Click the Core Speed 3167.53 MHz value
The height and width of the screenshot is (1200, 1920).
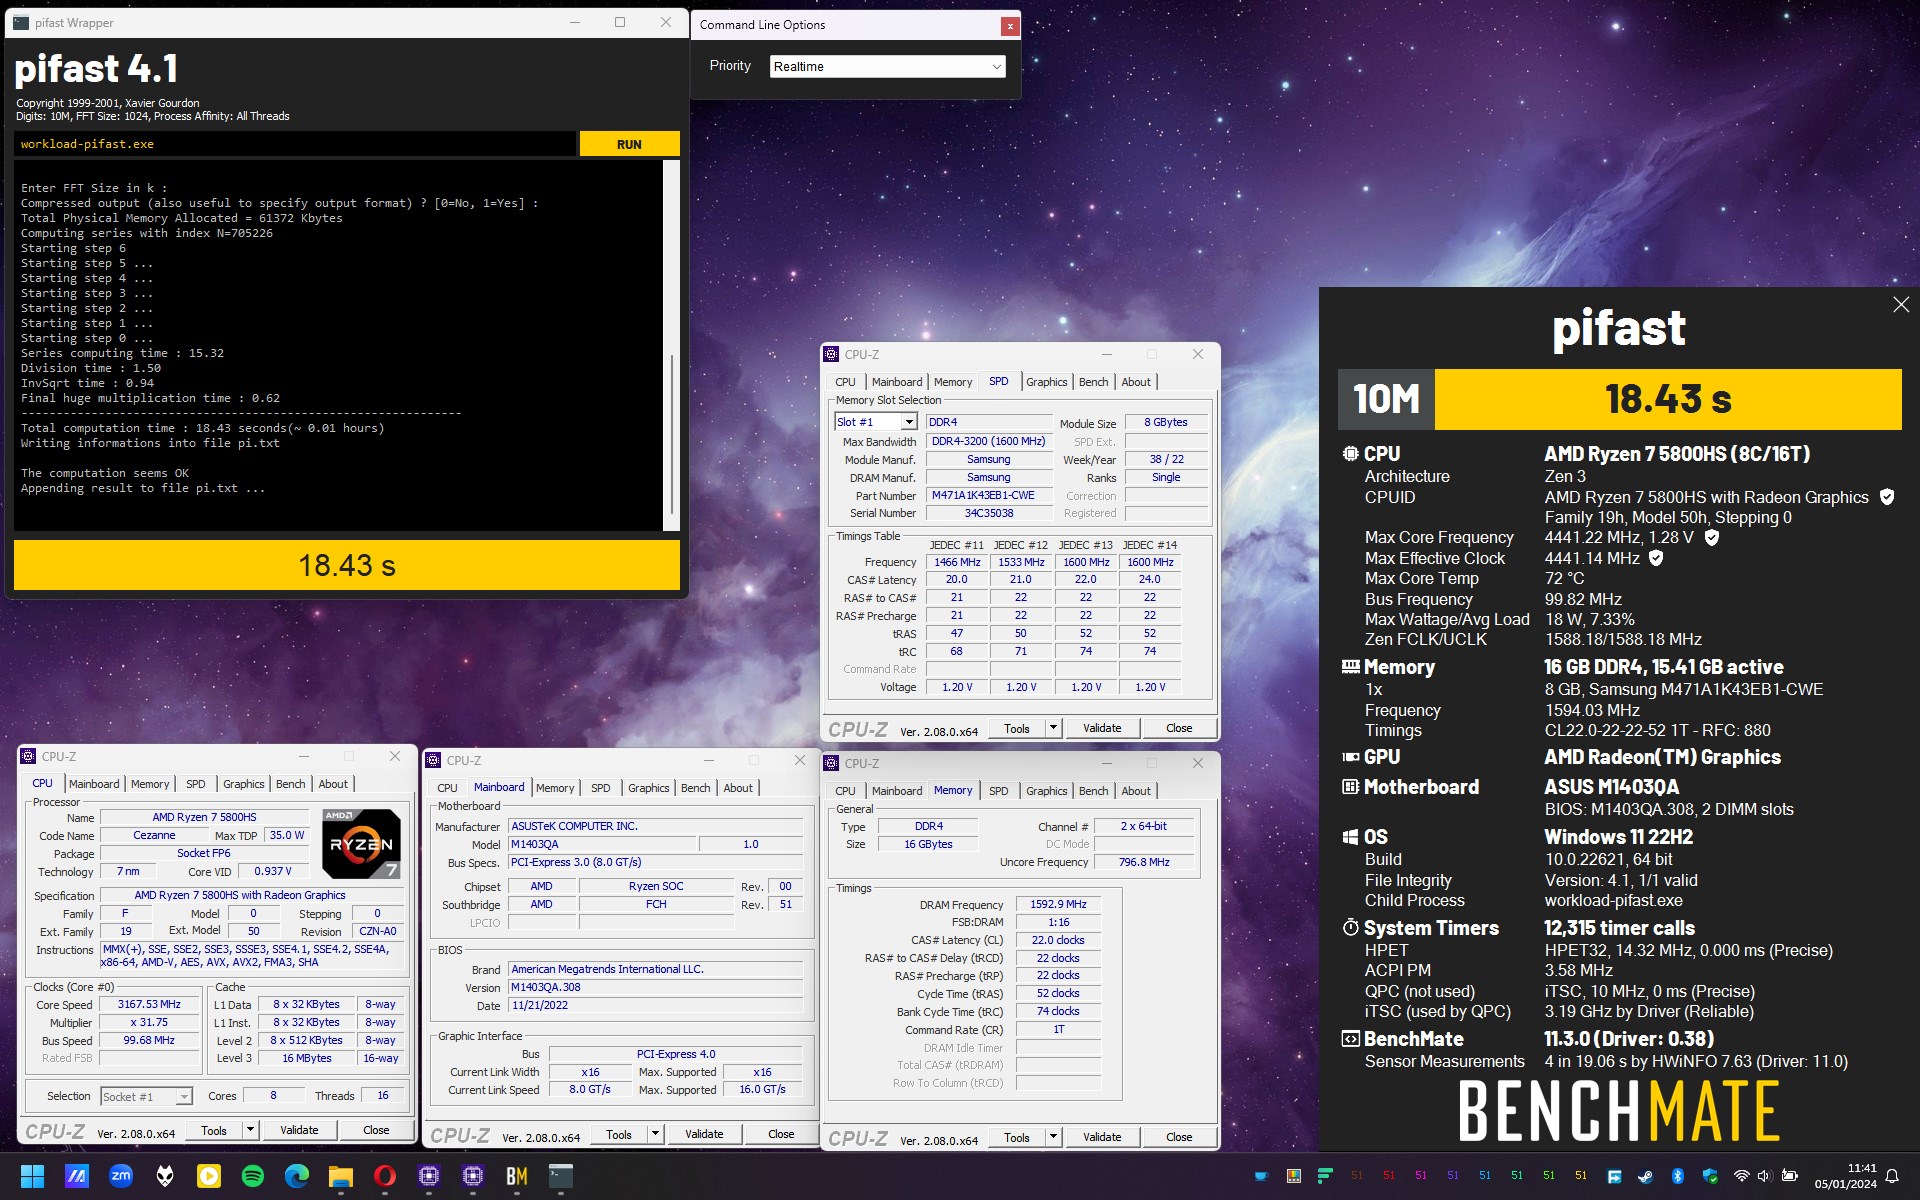coord(149,1004)
